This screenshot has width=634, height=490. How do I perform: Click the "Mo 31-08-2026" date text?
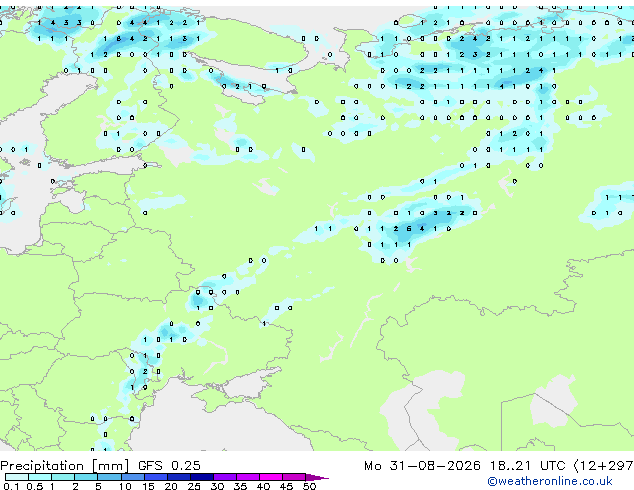coord(422,466)
